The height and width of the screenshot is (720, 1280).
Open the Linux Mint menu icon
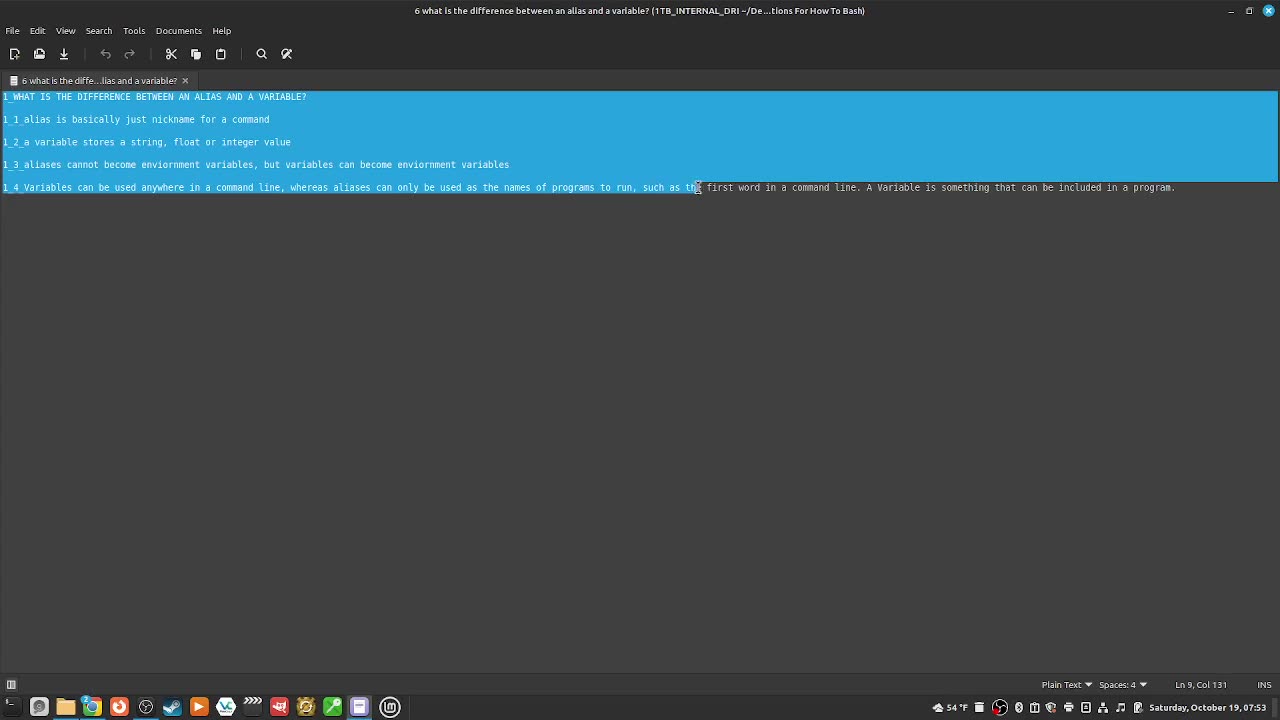(390, 707)
